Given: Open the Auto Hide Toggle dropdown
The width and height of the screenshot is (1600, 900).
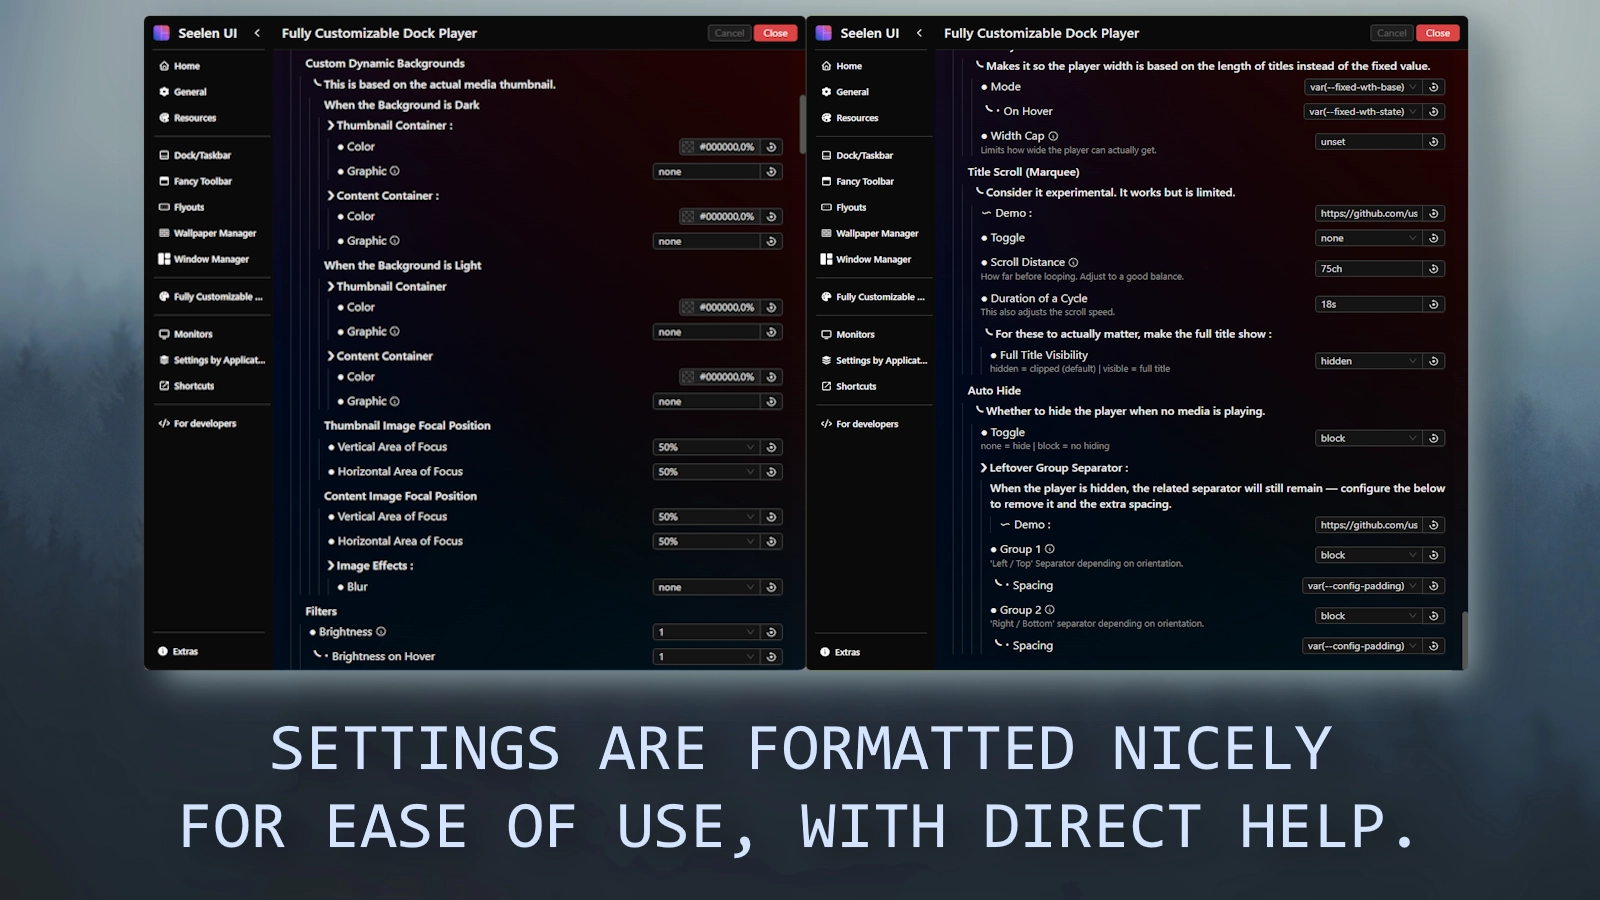Looking at the screenshot, I should tap(1368, 438).
